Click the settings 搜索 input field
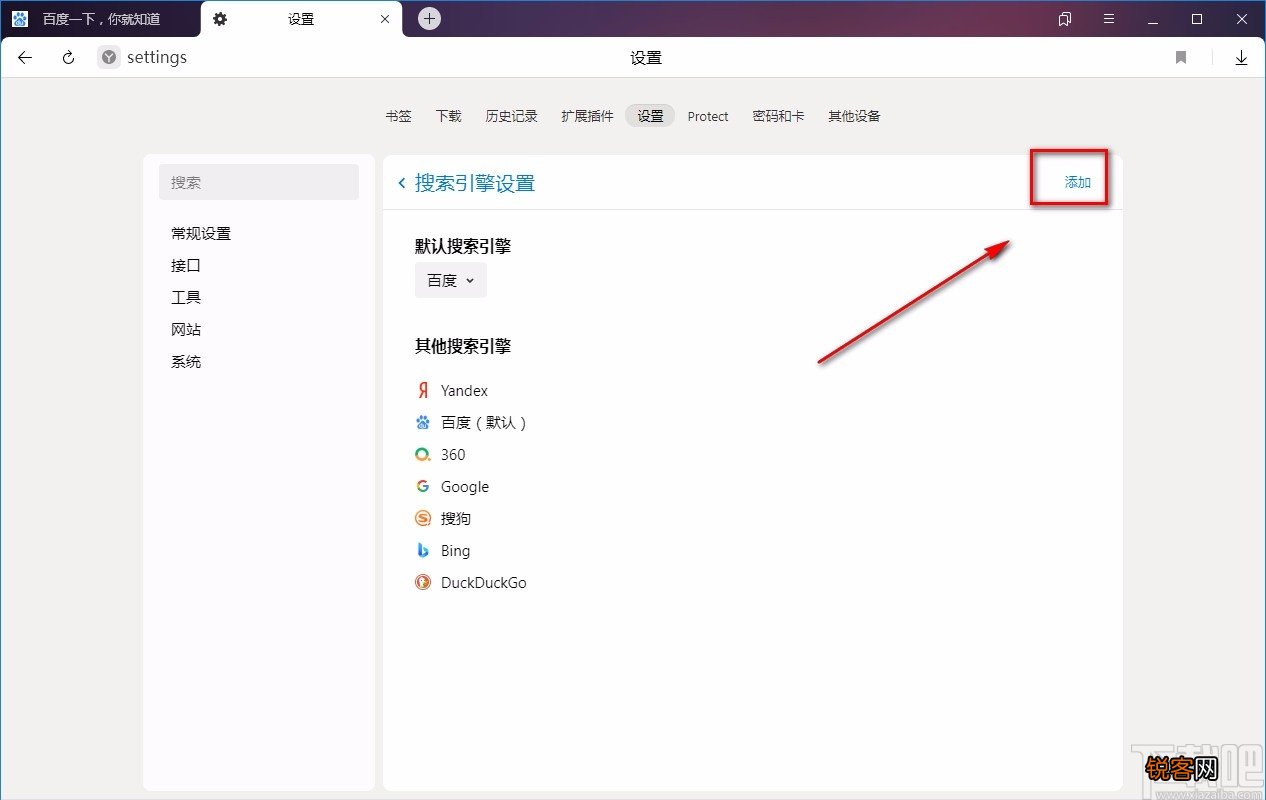 click(259, 182)
